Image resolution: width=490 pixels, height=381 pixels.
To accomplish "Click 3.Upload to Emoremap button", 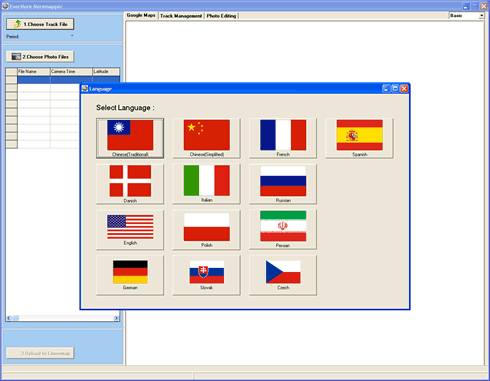I will click(x=40, y=353).
